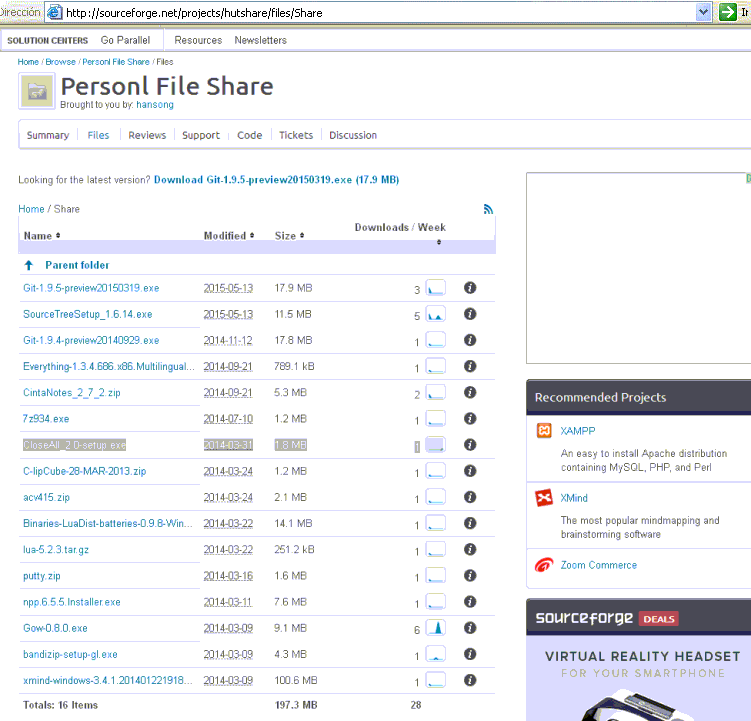Click the Home link above file table
Image resolution: width=751 pixels, height=721 pixels.
pyautogui.click(x=31, y=209)
